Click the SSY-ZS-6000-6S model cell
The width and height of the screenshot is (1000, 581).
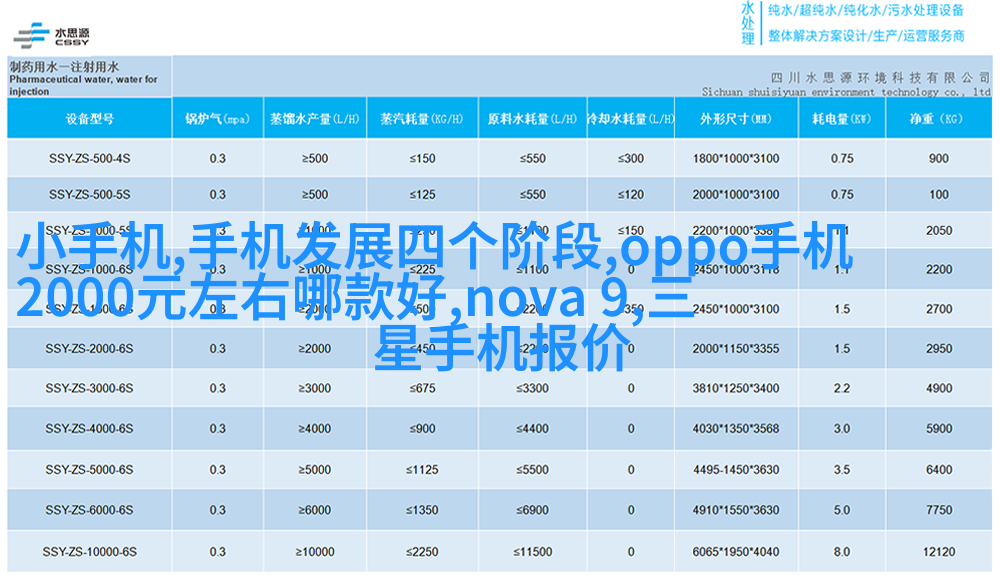(x=90, y=510)
